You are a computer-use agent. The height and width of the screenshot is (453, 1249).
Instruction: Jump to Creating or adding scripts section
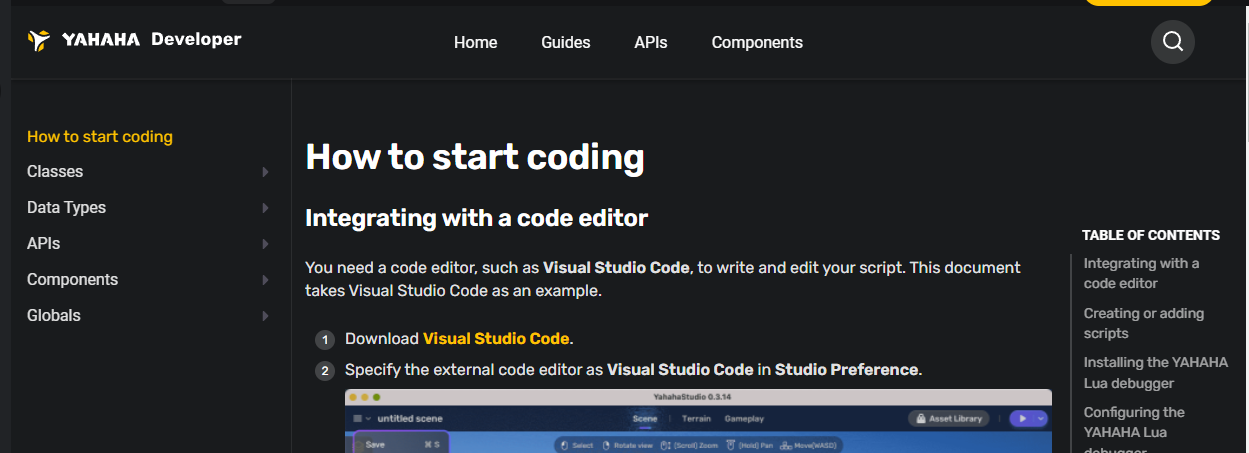click(1144, 323)
